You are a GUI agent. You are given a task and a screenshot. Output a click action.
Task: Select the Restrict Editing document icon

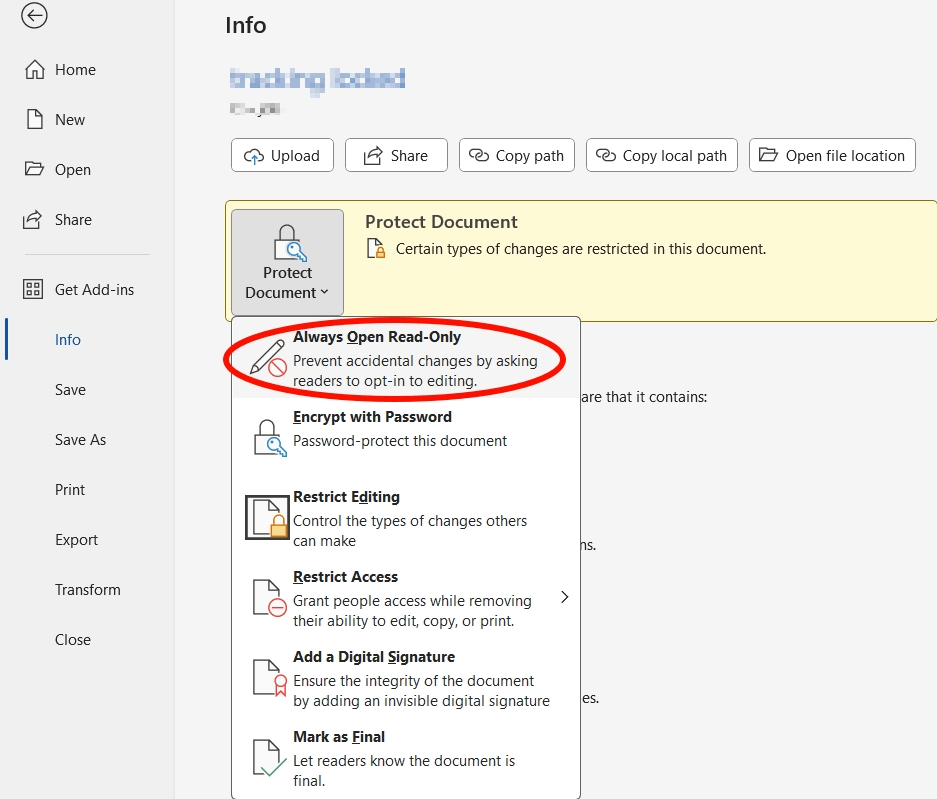[x=266, y=517]
